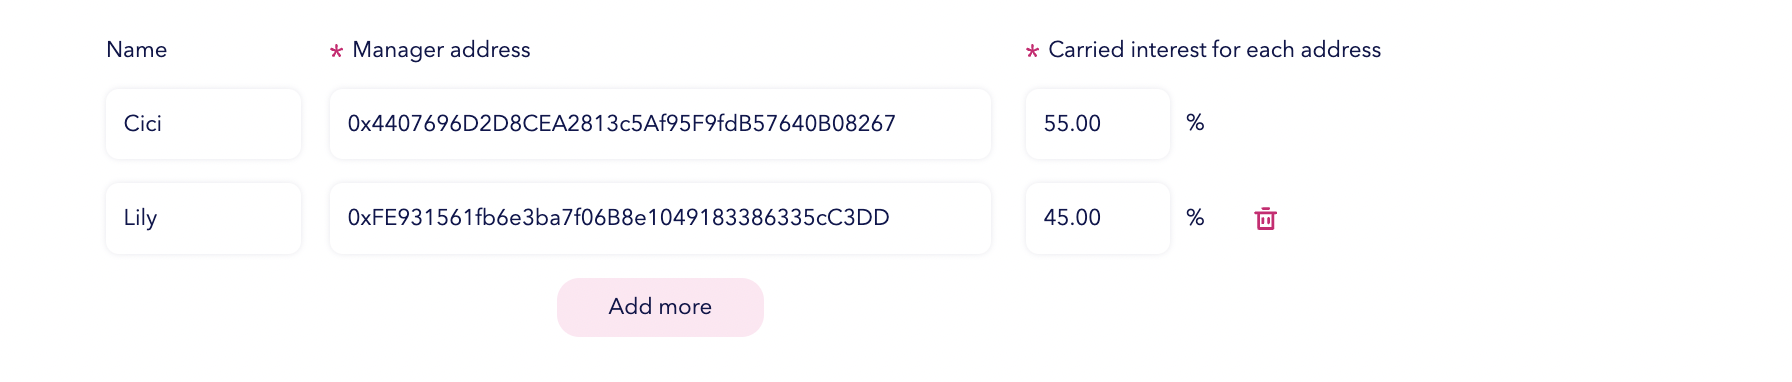This screenshot has height=382, width=1792.
Task: Click the 55.00 carried interest field
Action: [1097, 124]
